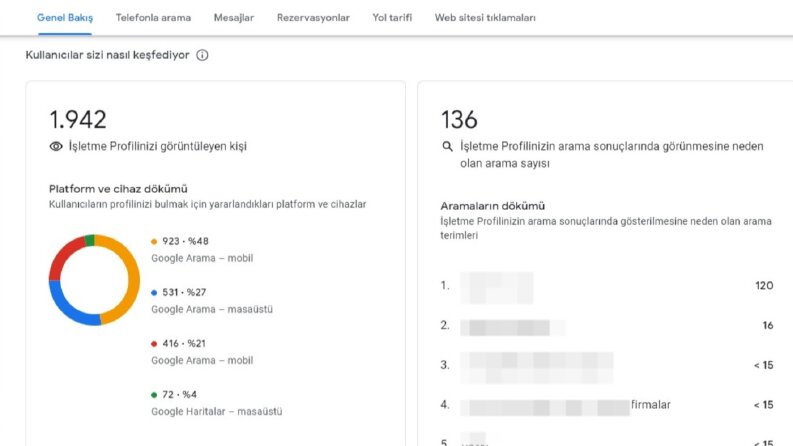Click 'İşletme Profilinizi görüntüleyen kişi' label
The height and width of the screenshot is (446, 793).
(158, 146)
